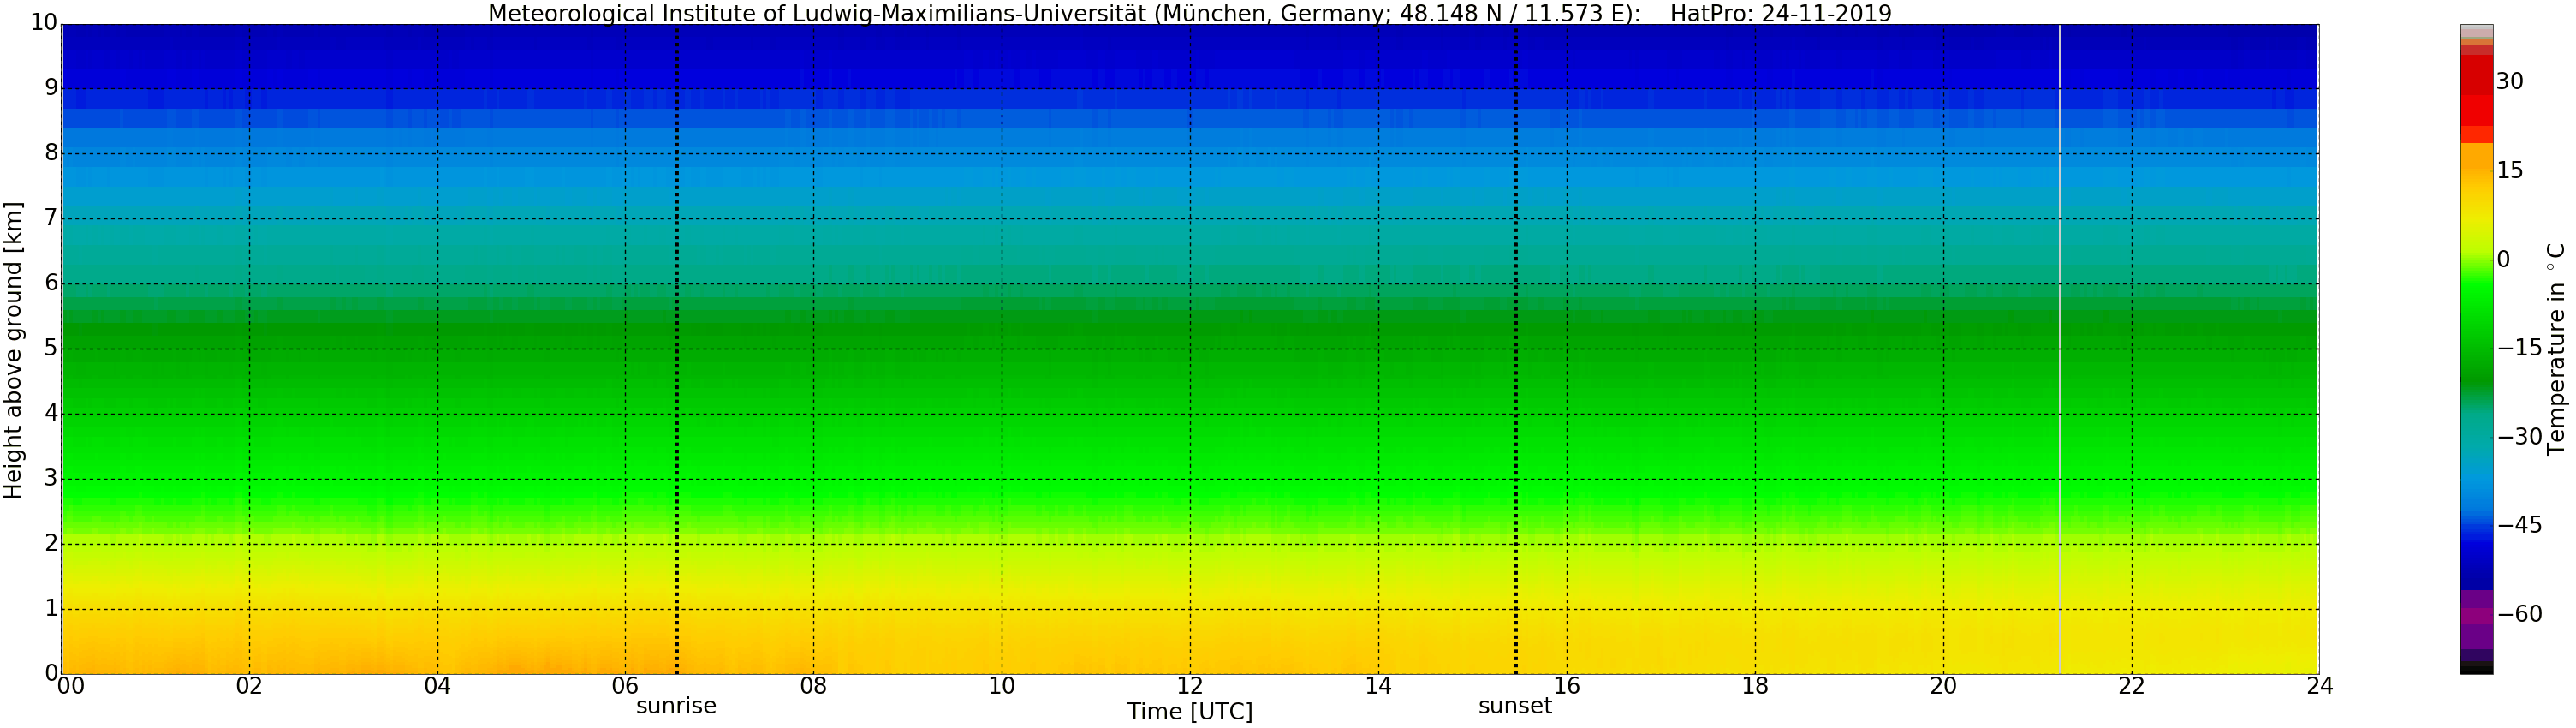Viewport: 2576px width, 728px height.
Task: Click the 24 tick label on time axis
Action: tap(2319, 686)
